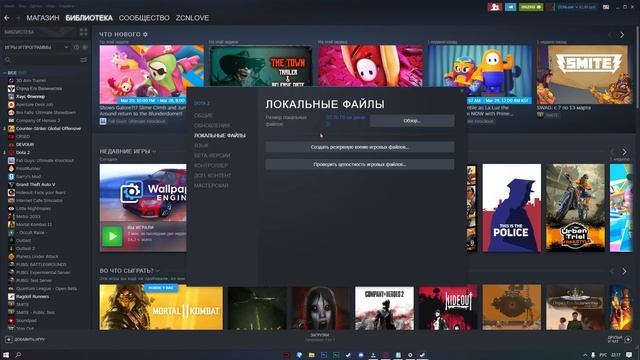
Task: Play Wallpaper Engine with green play button
Action: tap(112, 236)
